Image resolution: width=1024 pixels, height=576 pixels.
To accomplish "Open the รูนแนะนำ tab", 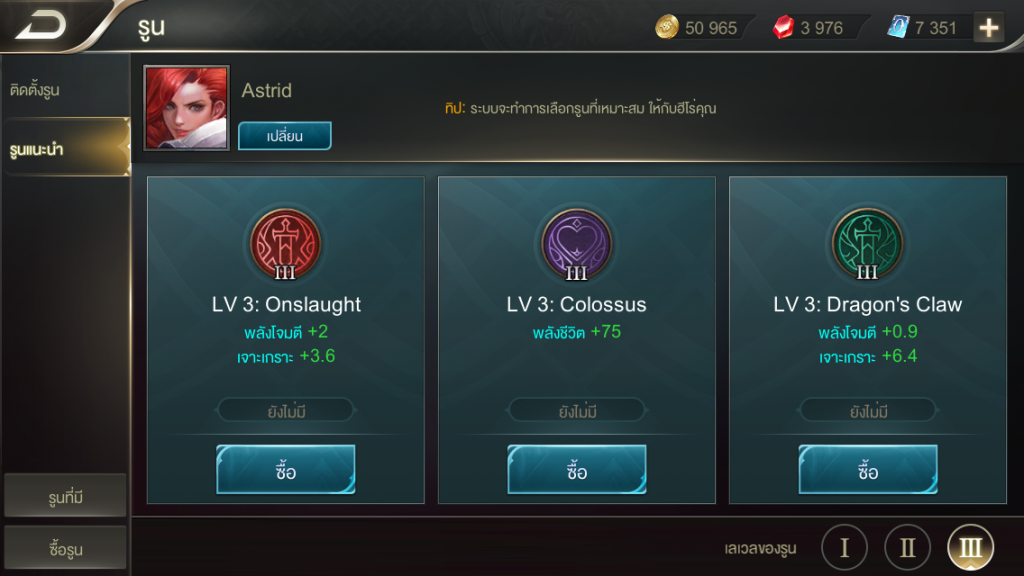I will coord(65,148).
